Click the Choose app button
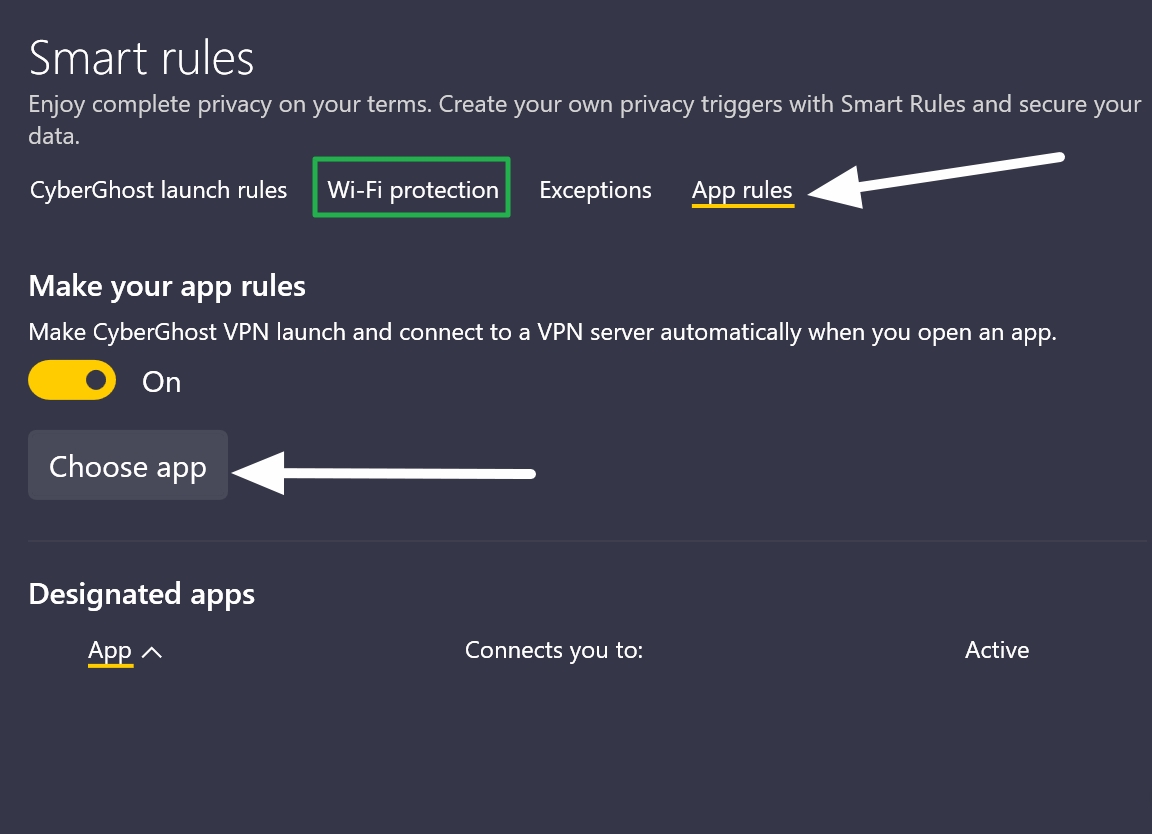Image resolution: width=1152 pixels, height=834 pixels. (x=127, y=466)
